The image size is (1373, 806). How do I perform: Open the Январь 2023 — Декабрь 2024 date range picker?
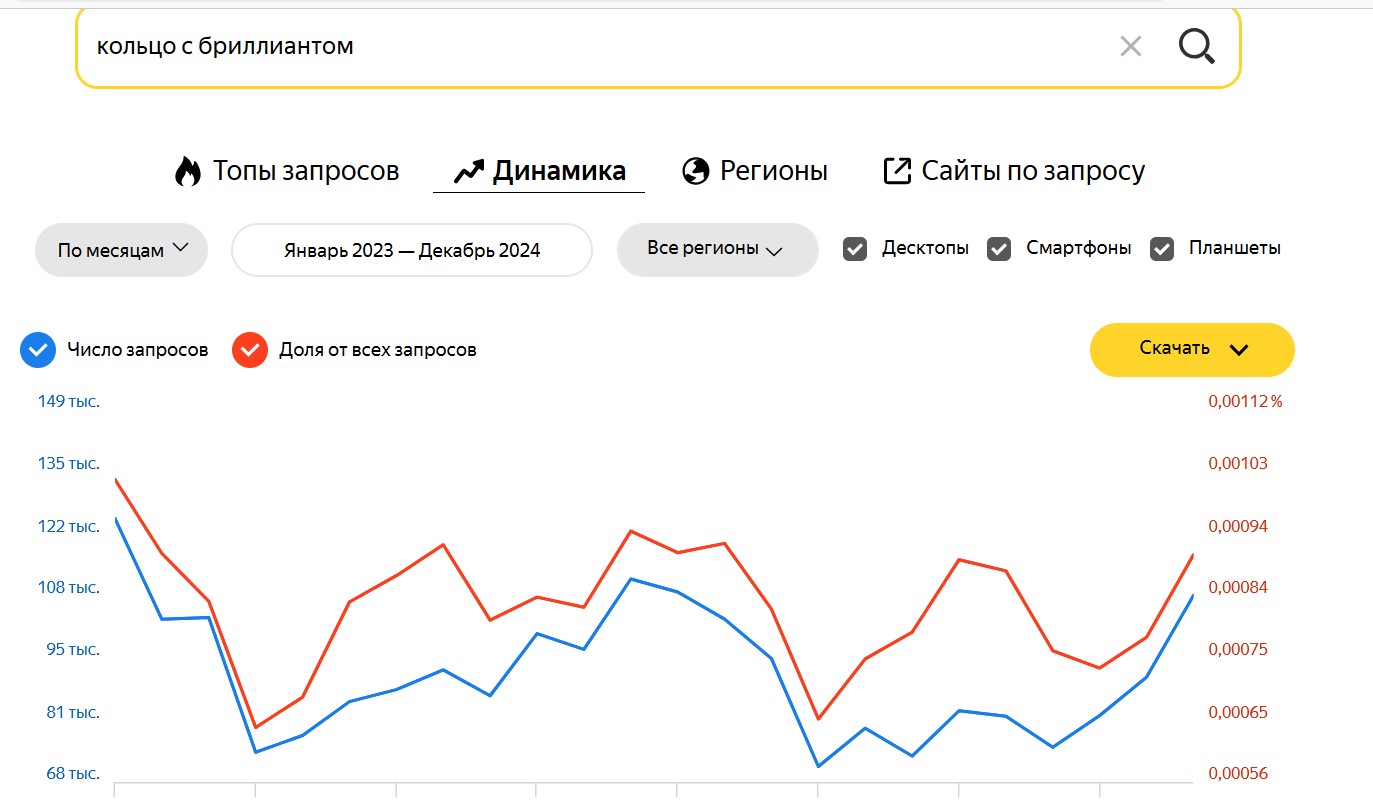pos(412,250)
